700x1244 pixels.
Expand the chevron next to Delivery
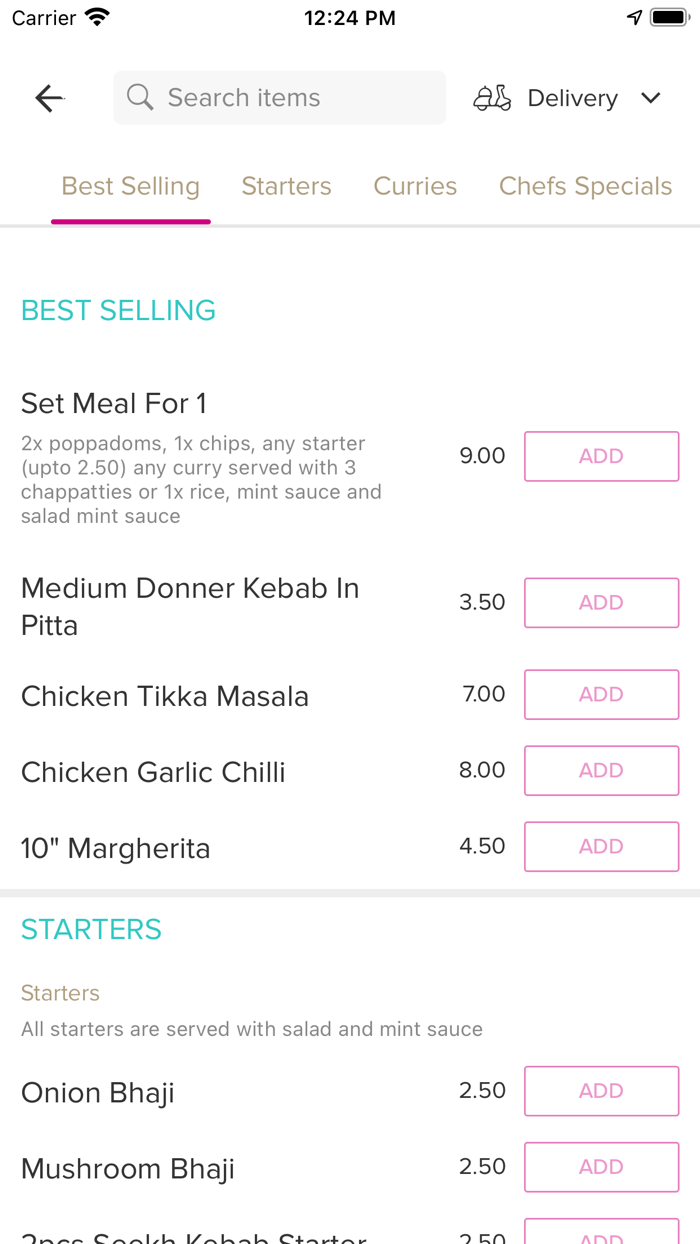(x=650, y=98)
